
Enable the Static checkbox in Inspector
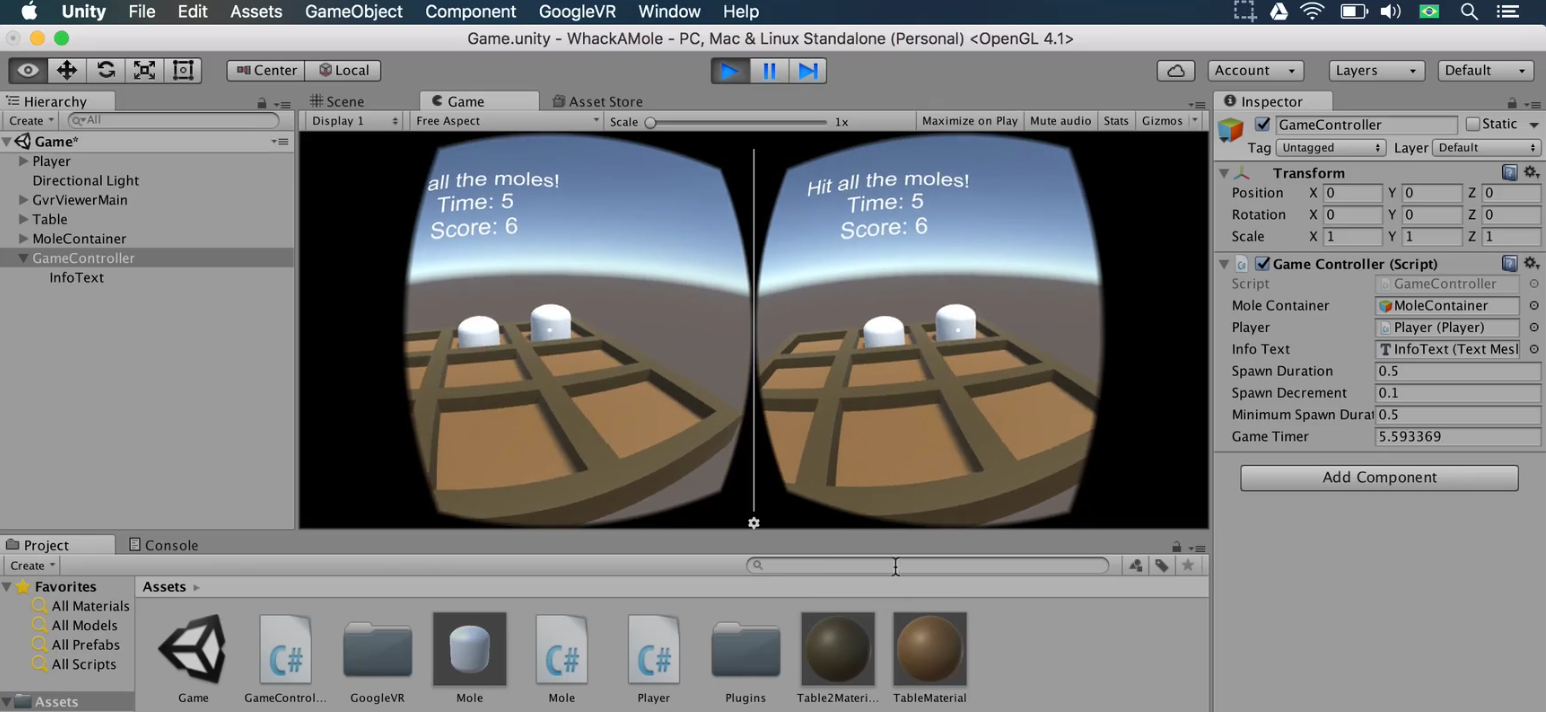click(x=1473, y=123)
